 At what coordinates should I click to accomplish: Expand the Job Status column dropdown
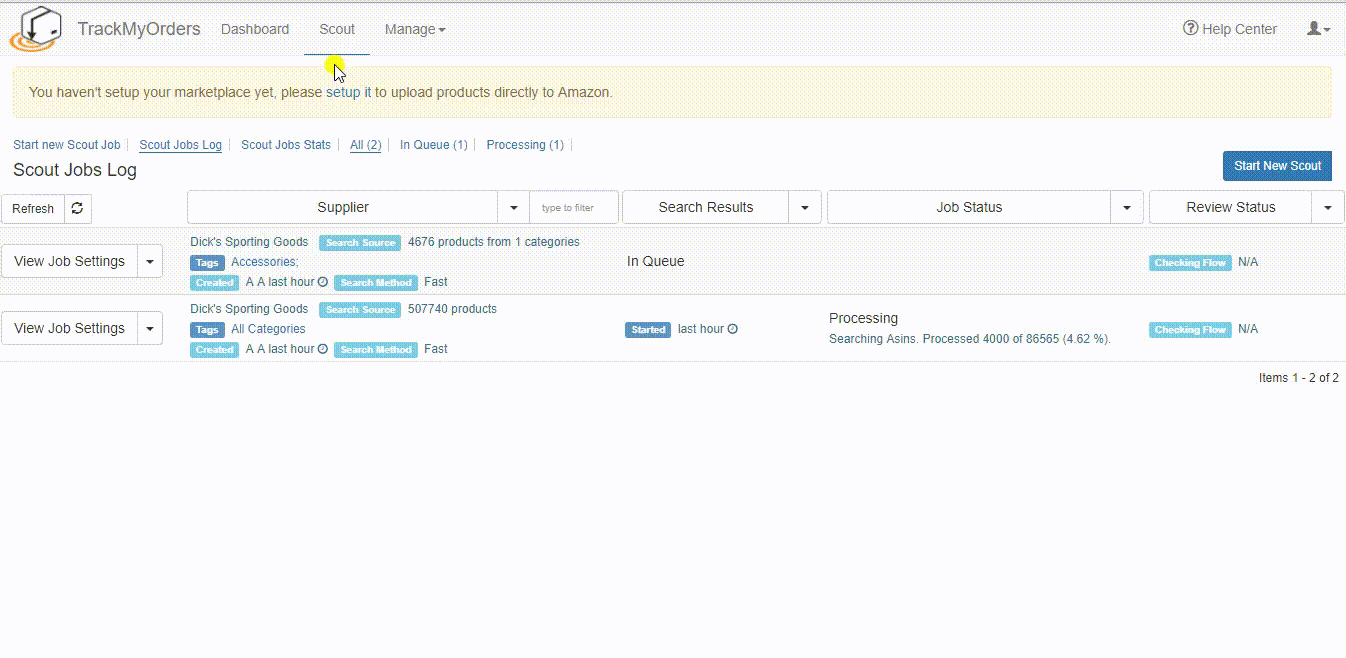coord(1127,207)
